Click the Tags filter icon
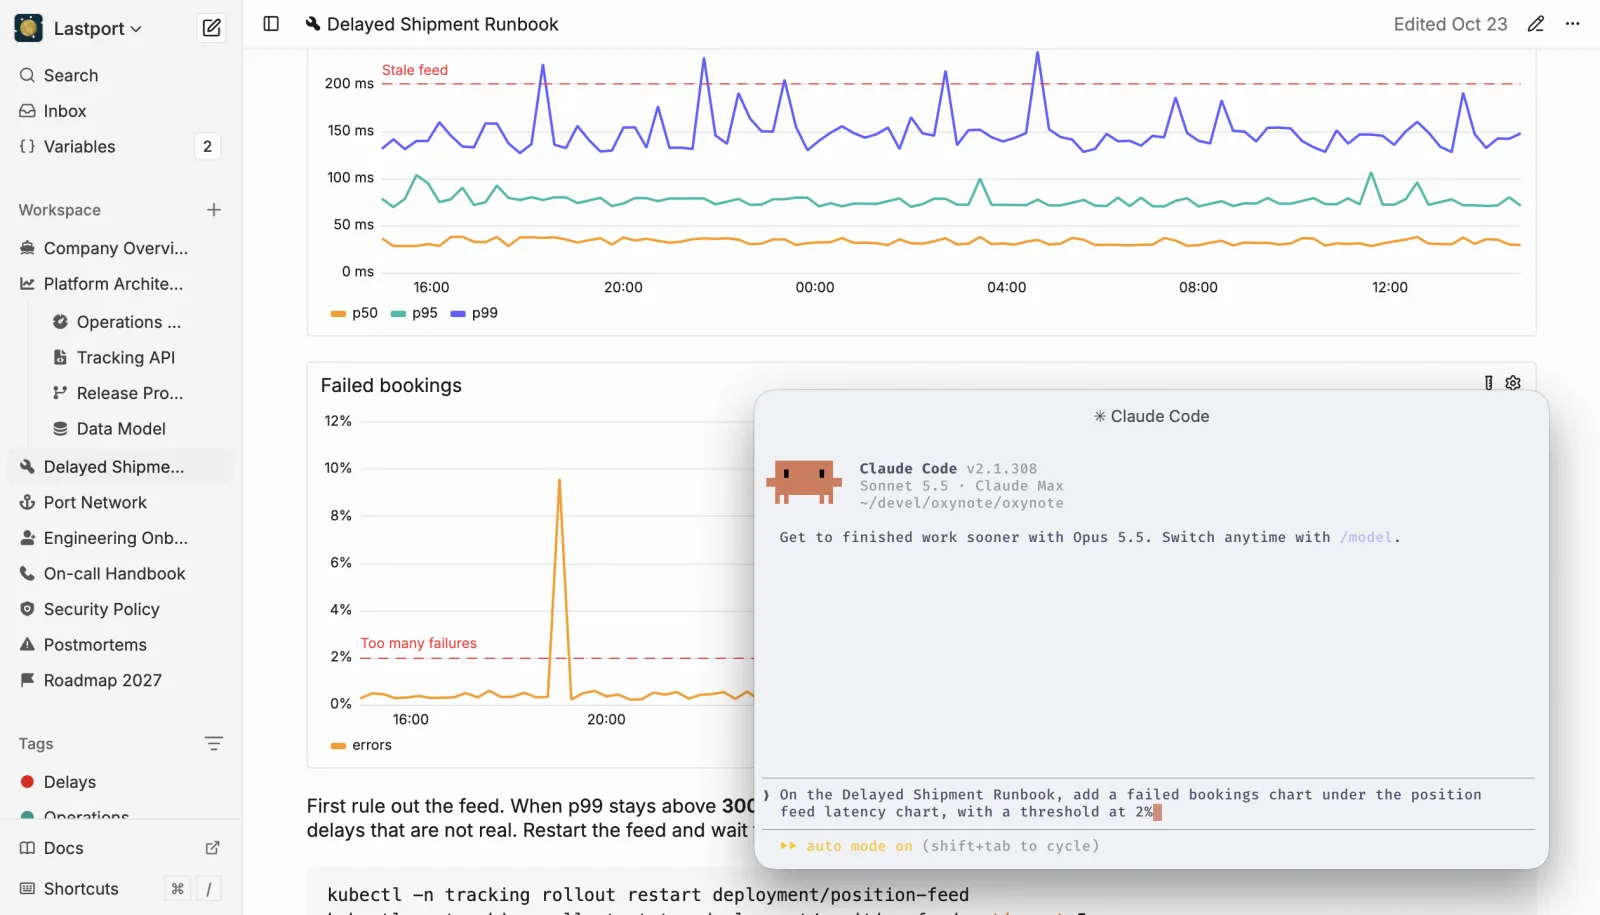The width and height of the screenshot is (1600, 915). 213,744
